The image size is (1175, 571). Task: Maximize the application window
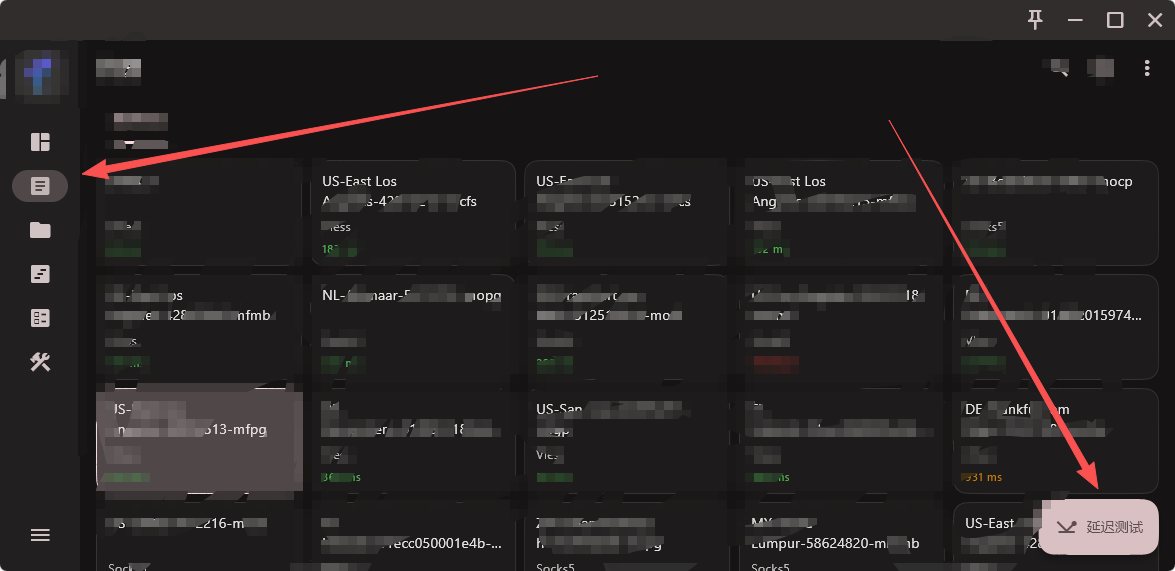click(1115, 20)
